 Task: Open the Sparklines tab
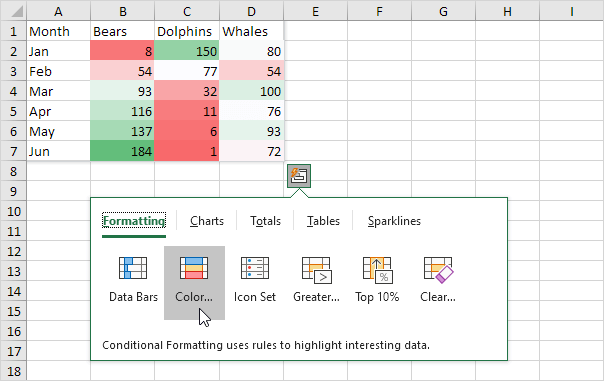click(x=394, y=221)
